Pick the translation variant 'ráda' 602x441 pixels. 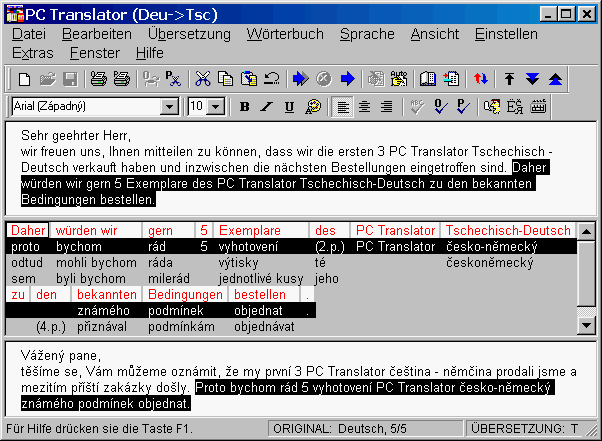(x=160, y=263)
